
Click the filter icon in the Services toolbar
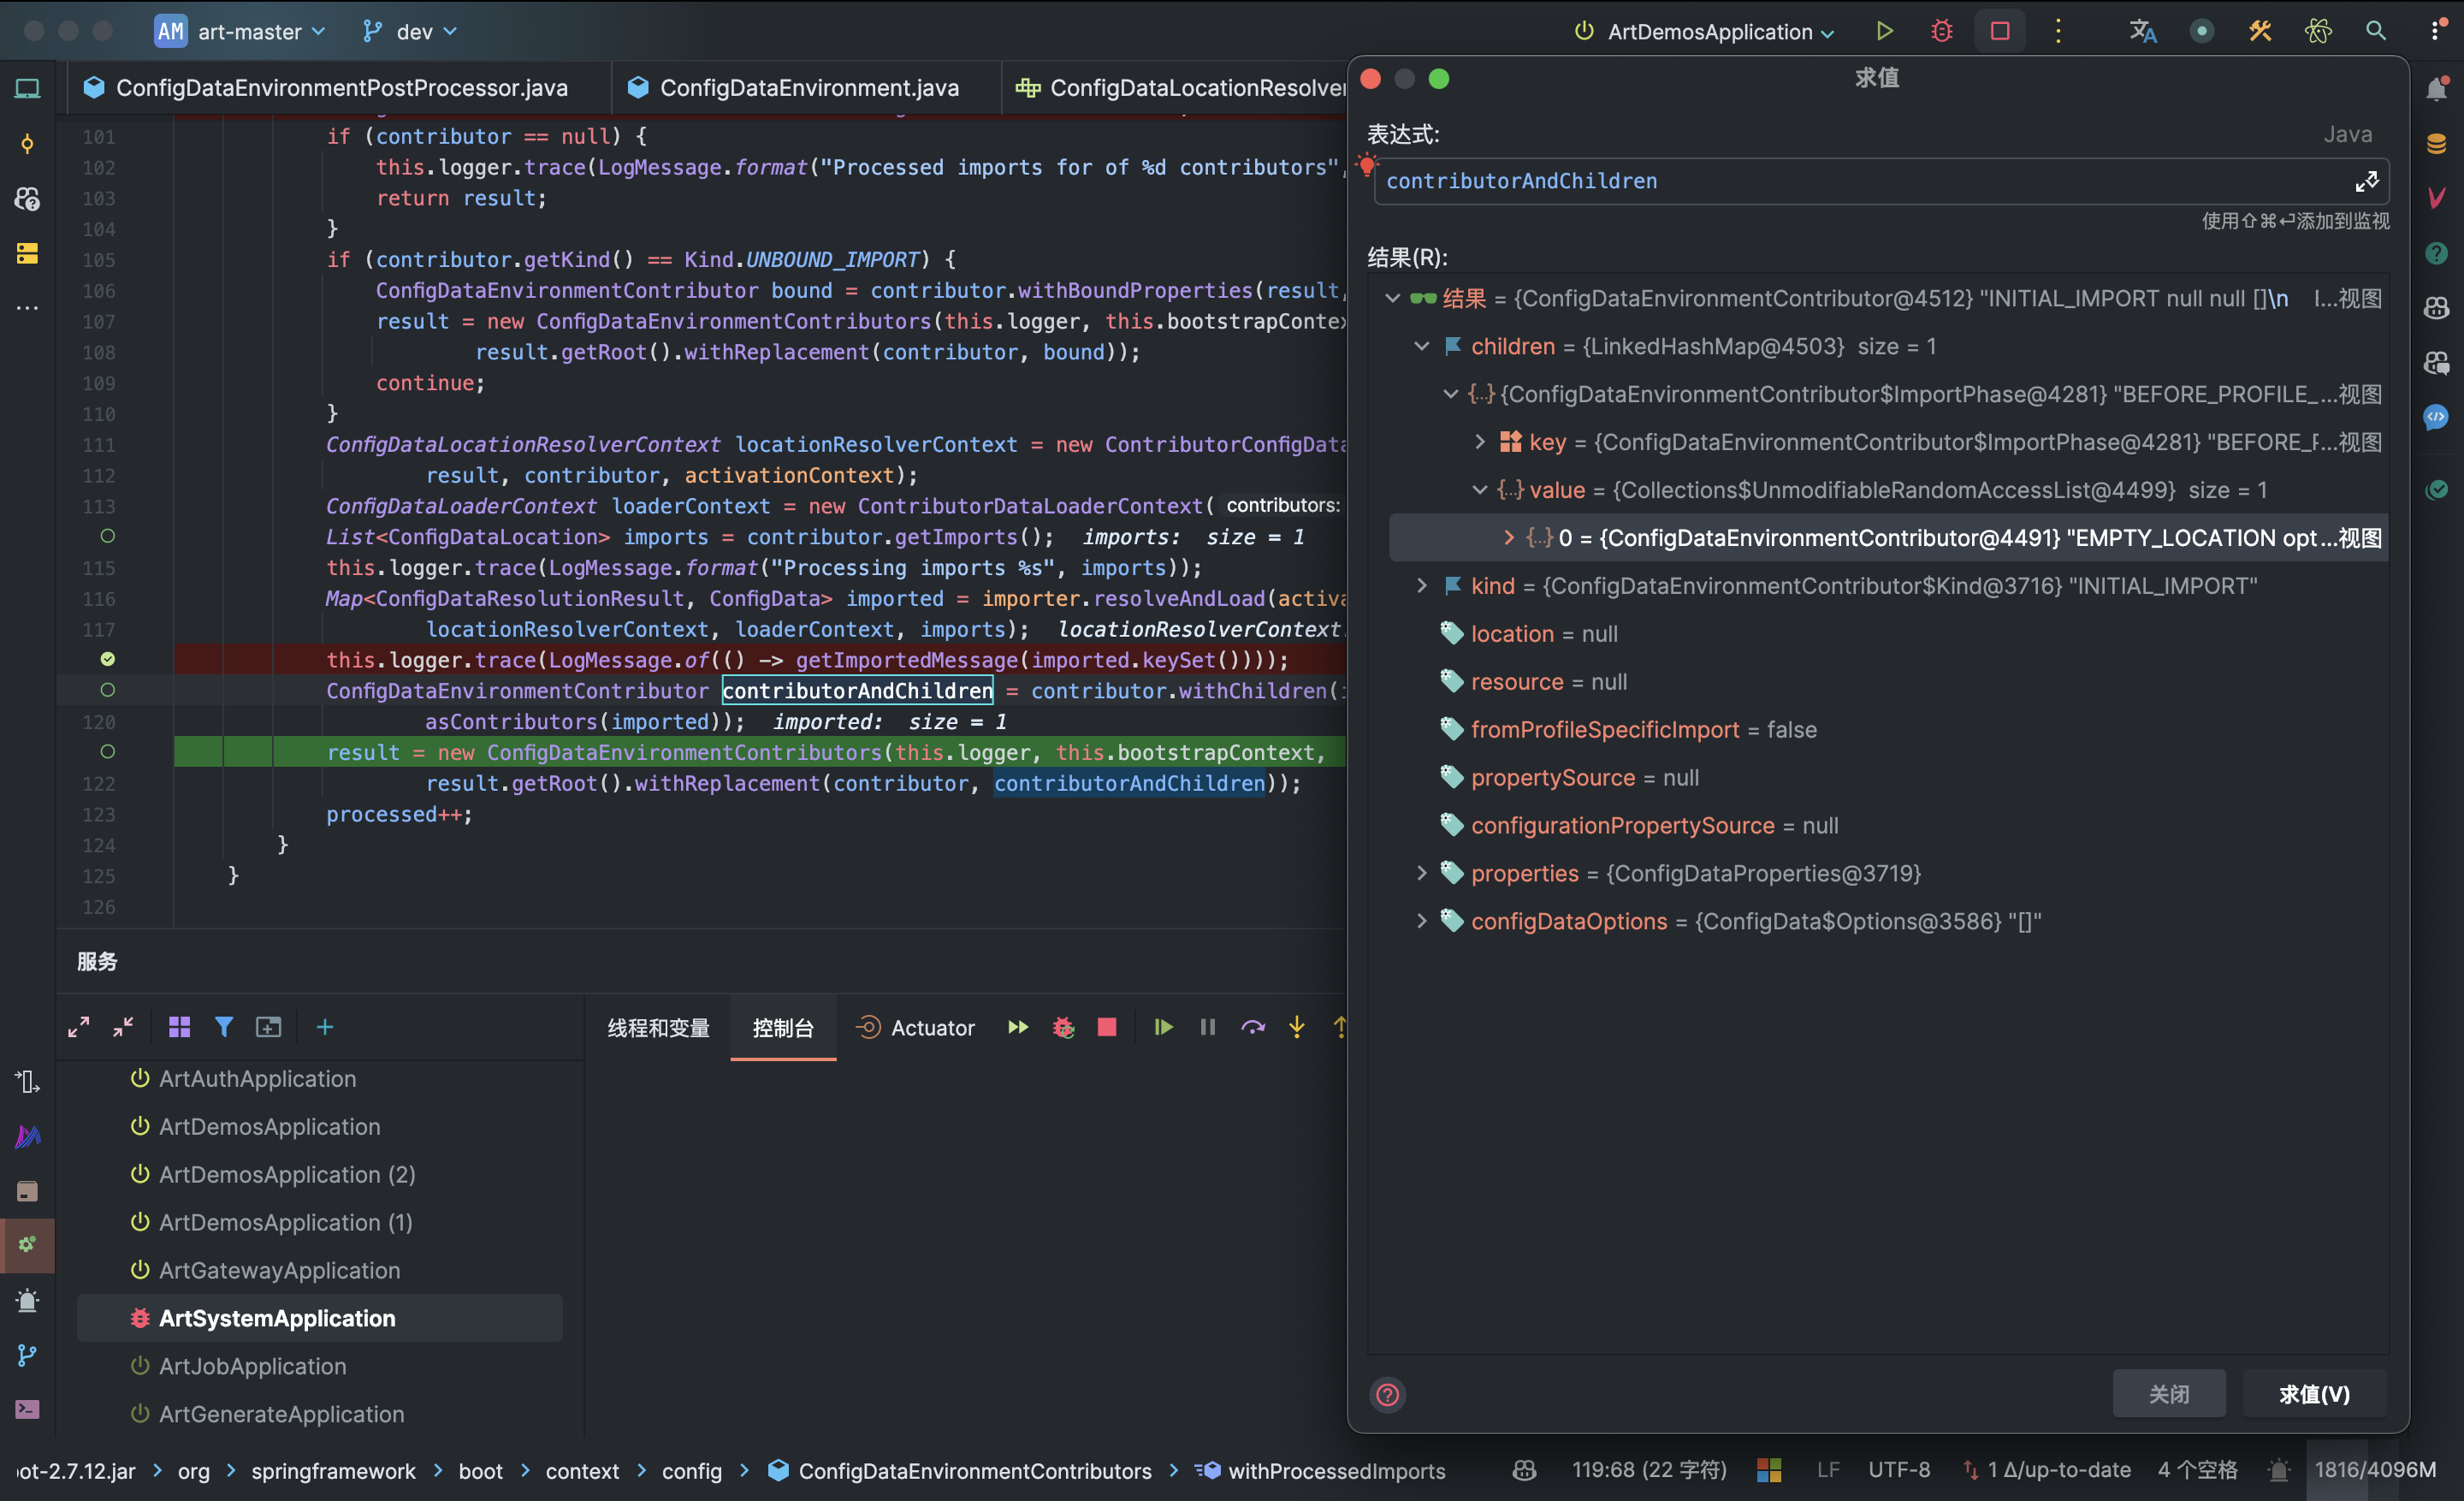tap(224, 1027)
